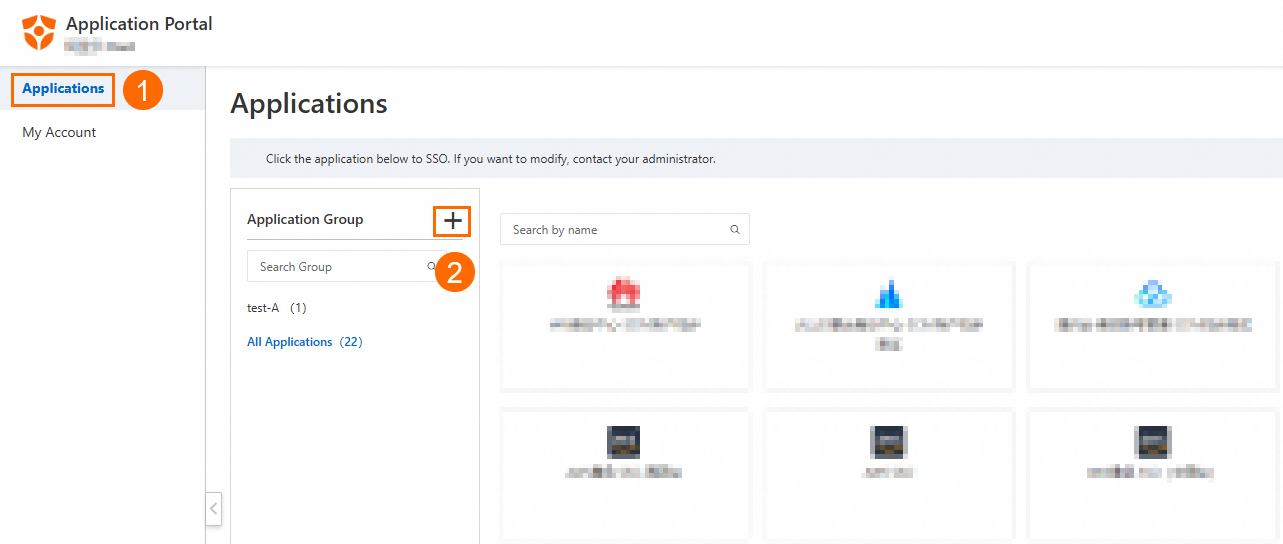This screenshot has height=544, width=1283.
Task: Click the Applications page heading
Action: 309,103
